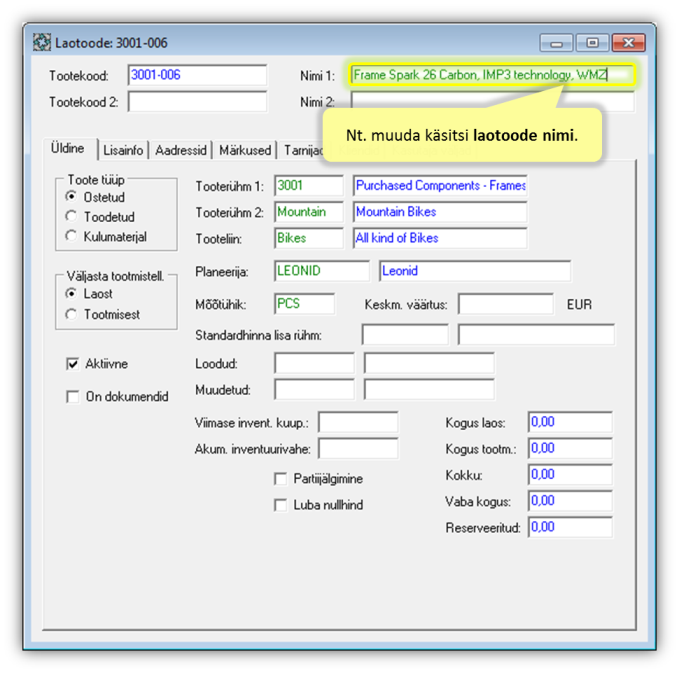This screenshot has width=679, height=673.
Task: Click the Laotoode window title icon
Action: tap(42, 42)
